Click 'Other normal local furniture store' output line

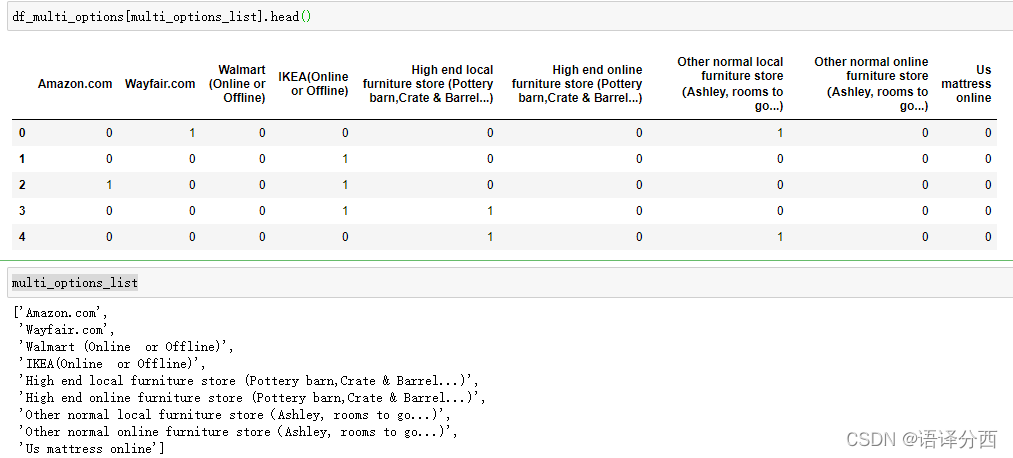pos(235,414)
